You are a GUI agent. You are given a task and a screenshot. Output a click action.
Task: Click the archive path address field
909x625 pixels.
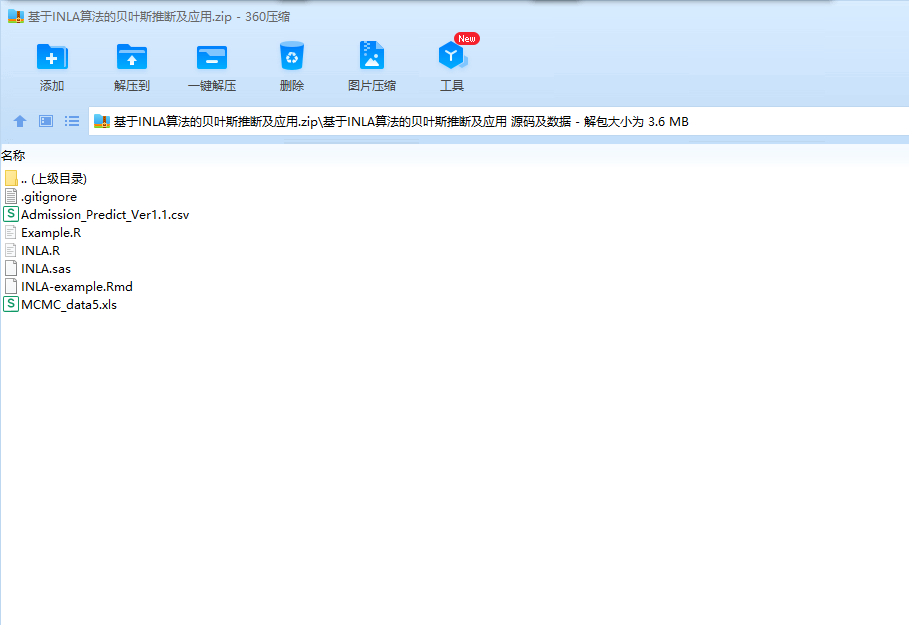499,121
